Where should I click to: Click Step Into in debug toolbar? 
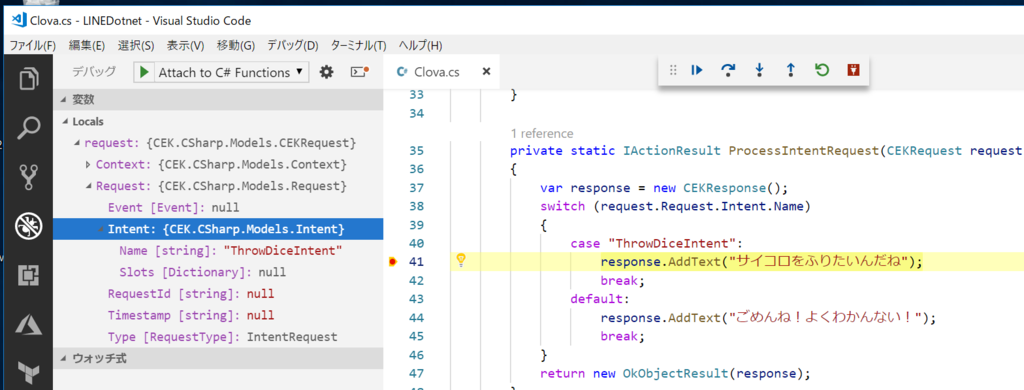(759, 70)
